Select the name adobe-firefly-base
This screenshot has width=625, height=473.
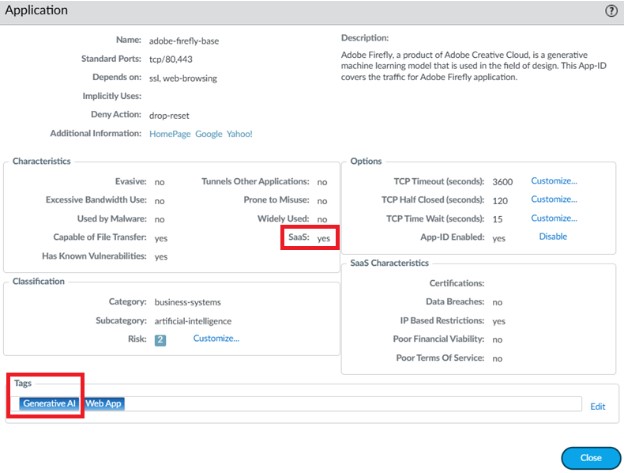click(184, 41)
